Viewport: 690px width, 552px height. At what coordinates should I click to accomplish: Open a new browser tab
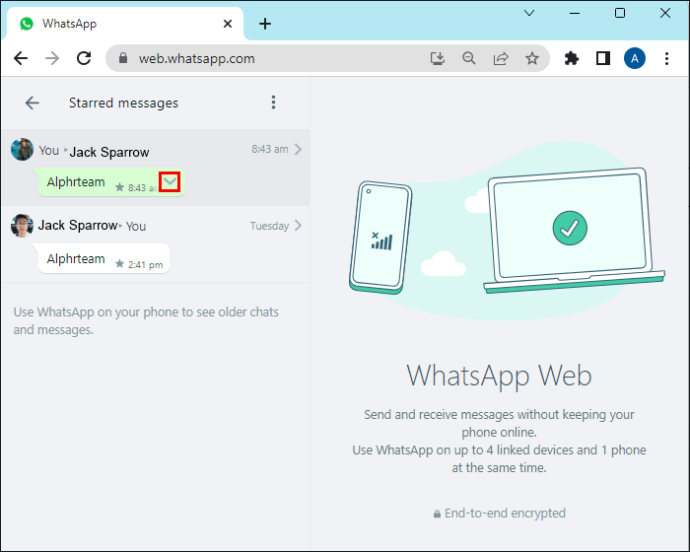point(265,24)
